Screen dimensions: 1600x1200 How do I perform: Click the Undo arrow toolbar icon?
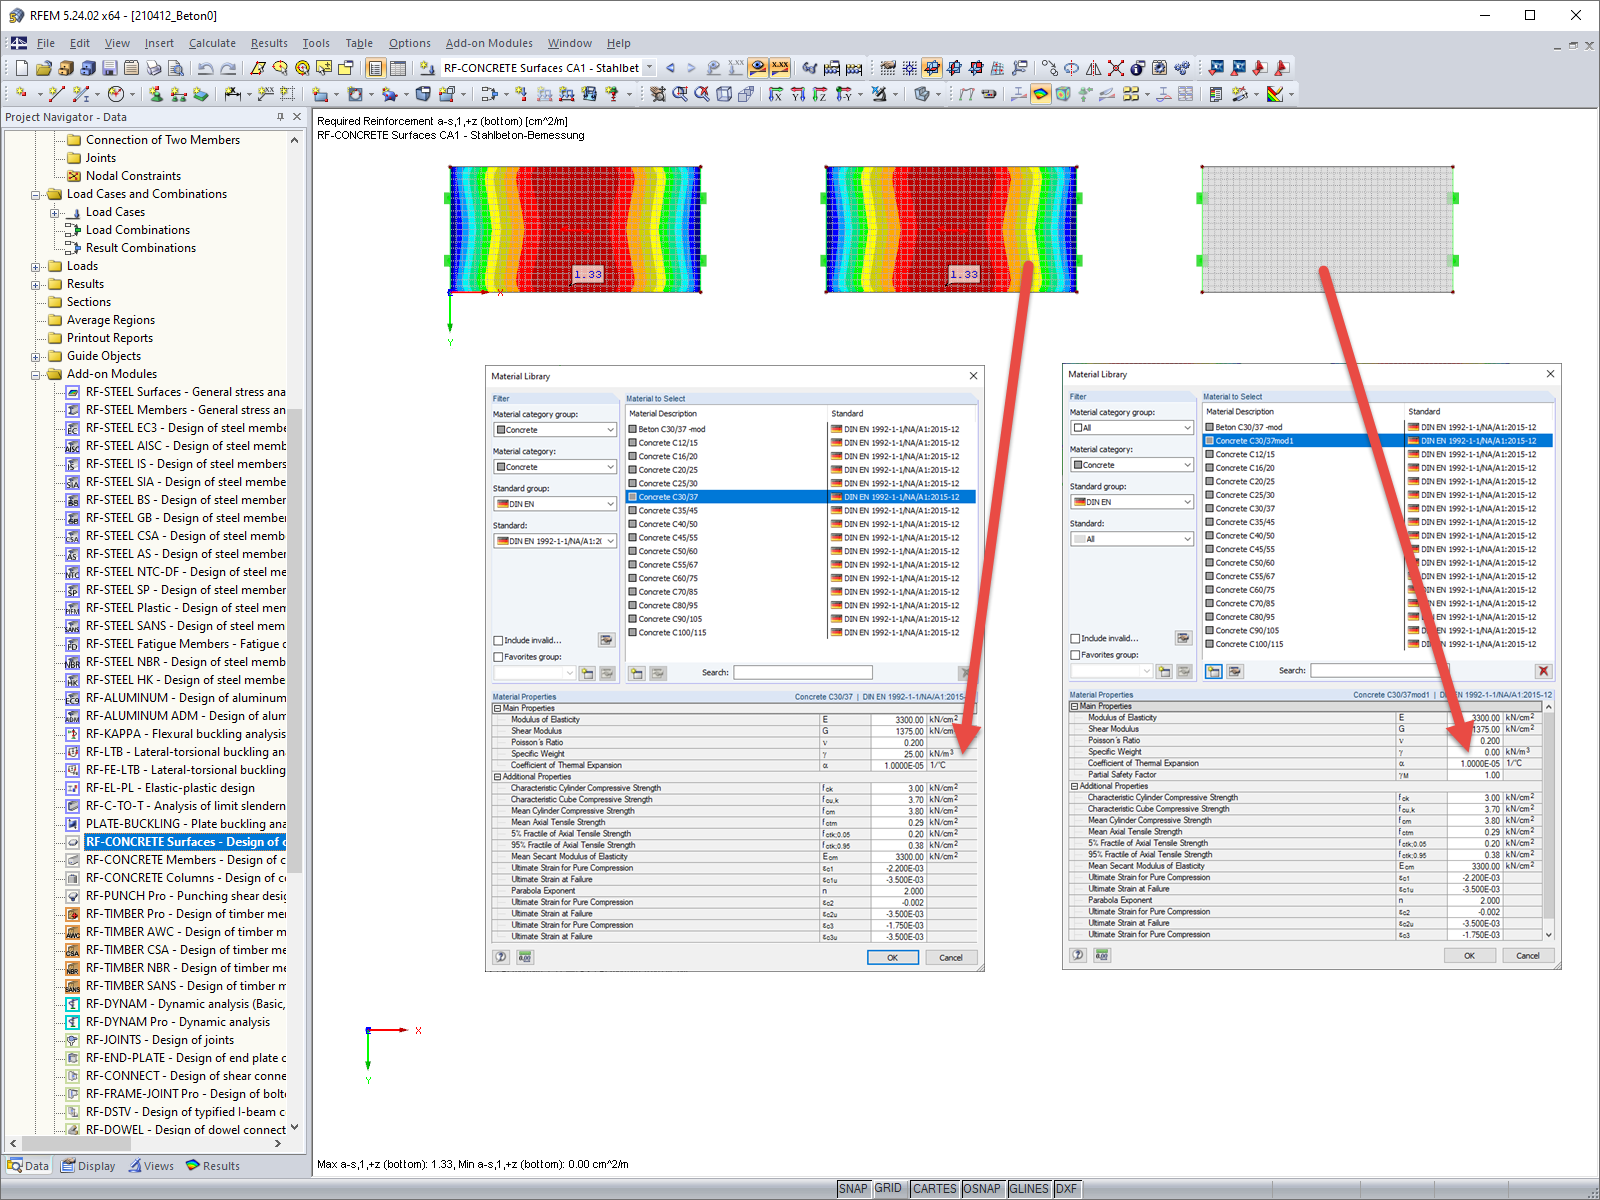point(205,68)
